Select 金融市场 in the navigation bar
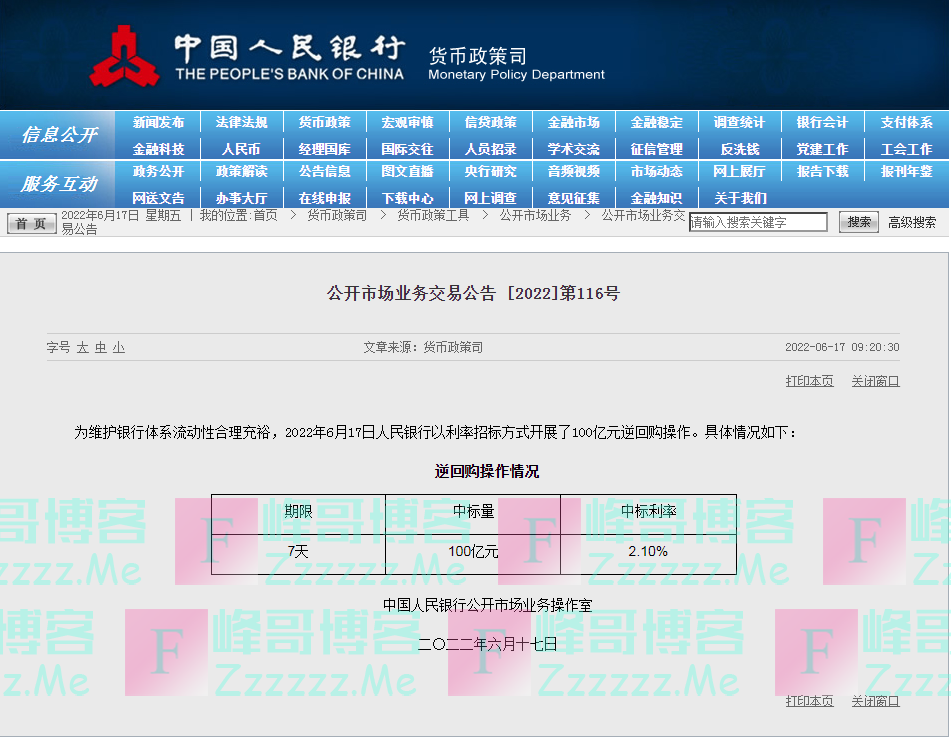Screen dimensions: 951x739 [573, 122]
